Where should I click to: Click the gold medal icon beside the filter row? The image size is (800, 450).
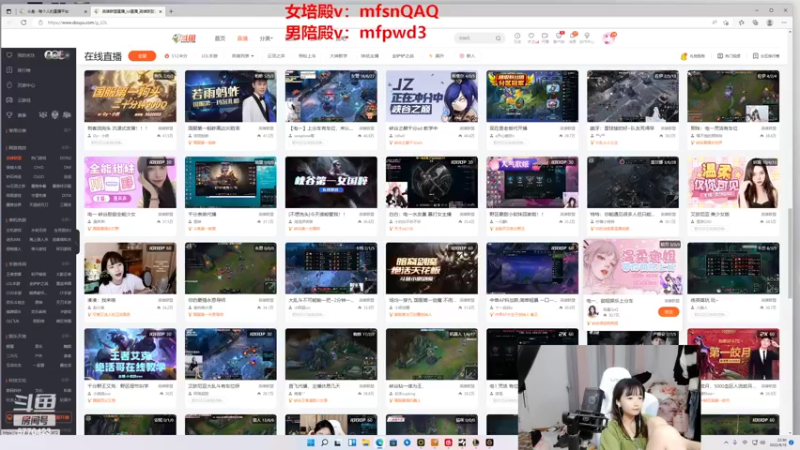(684, 56)
